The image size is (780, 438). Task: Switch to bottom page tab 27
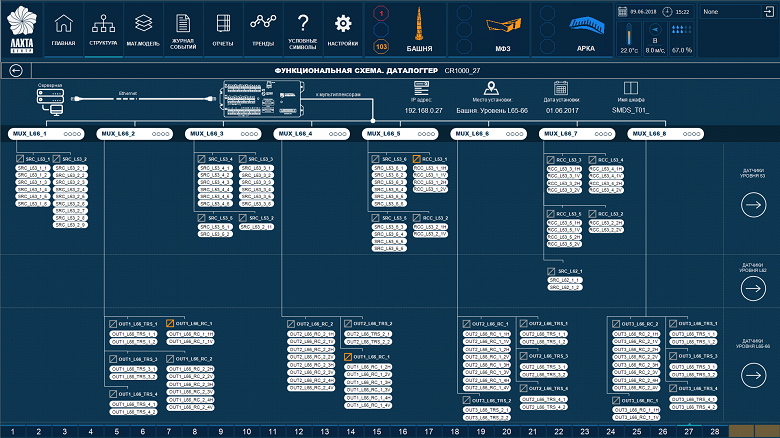pos(689,432)
